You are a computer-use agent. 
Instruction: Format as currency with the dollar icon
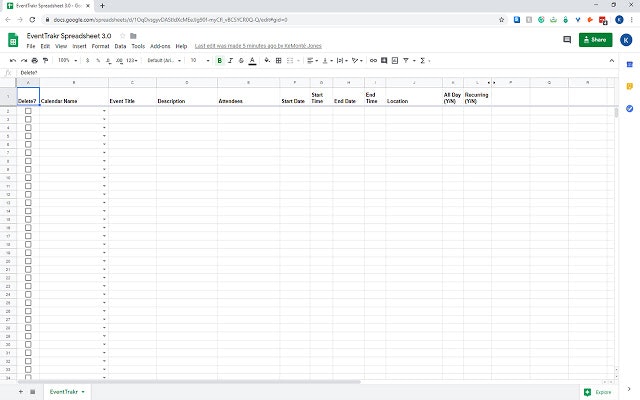point(87,60)
